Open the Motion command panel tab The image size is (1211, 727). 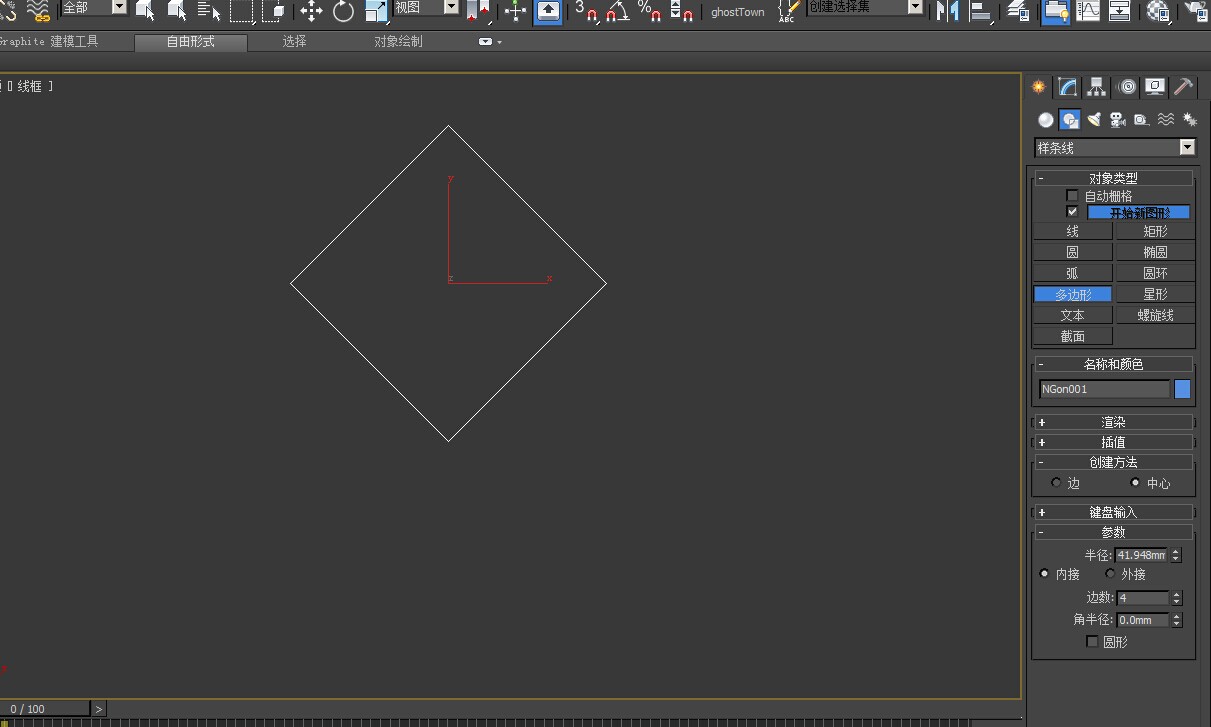(1127, 87)
